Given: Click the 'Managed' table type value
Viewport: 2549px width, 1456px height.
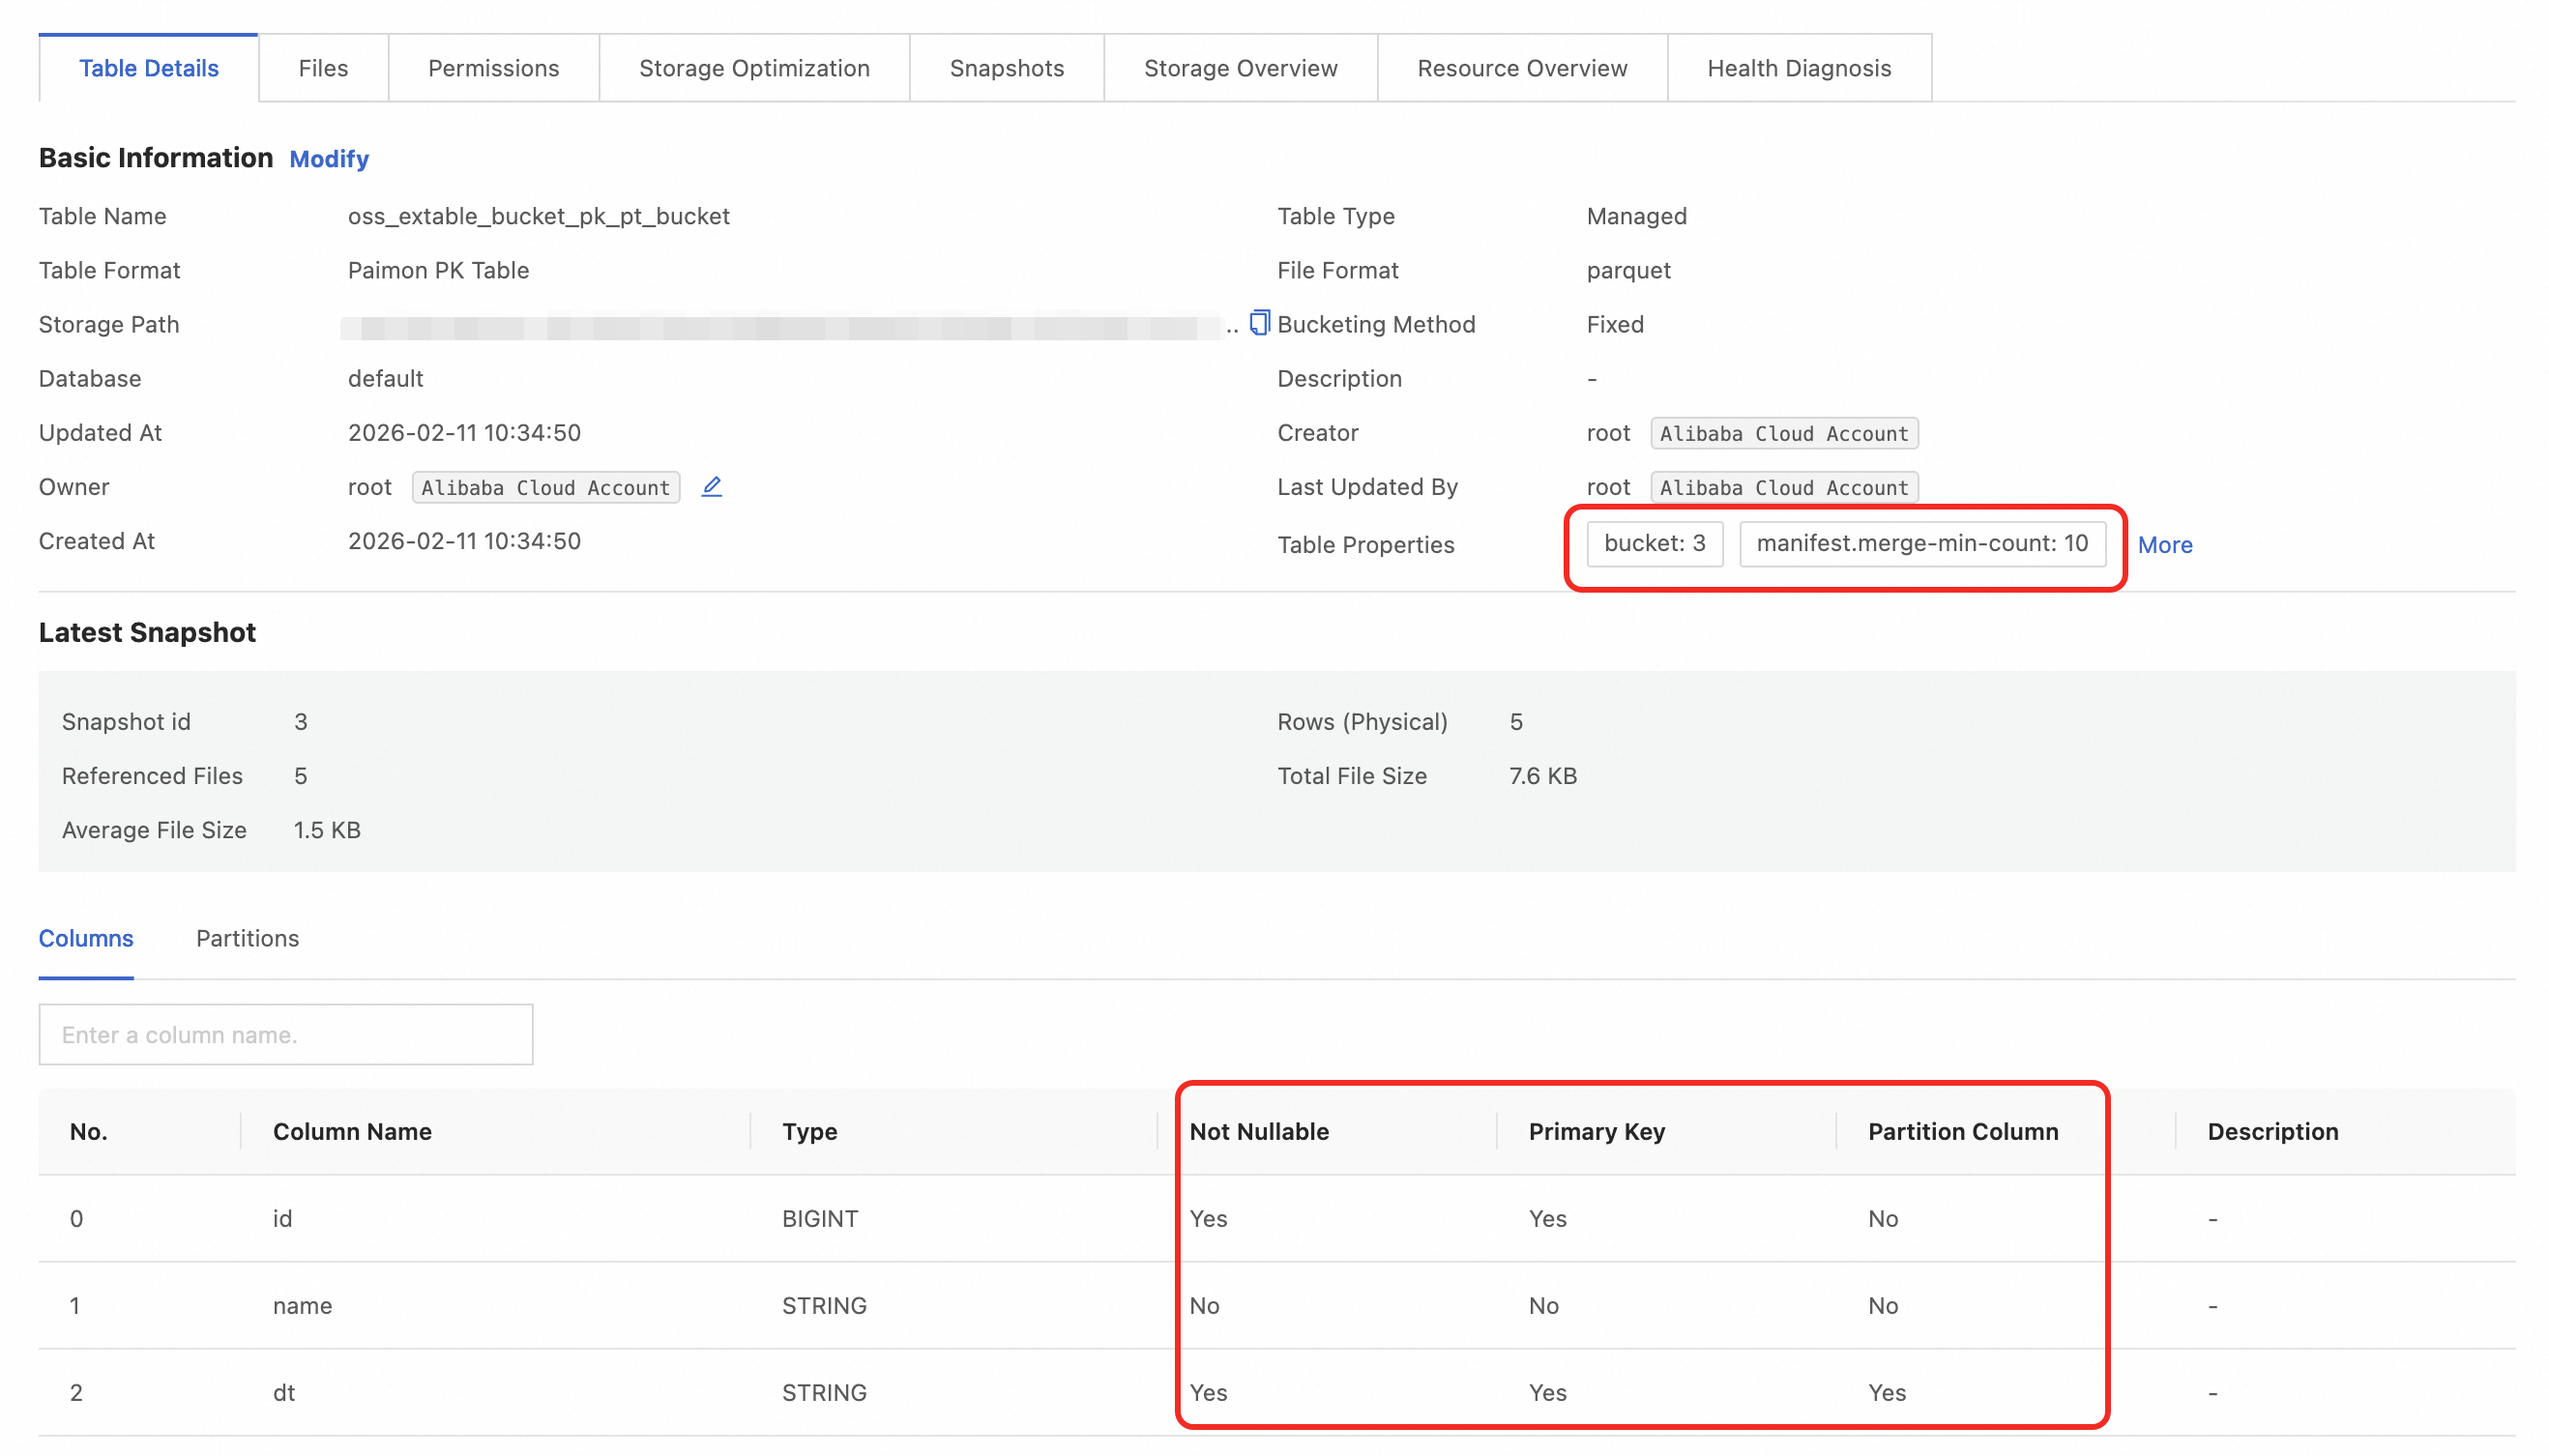Looking at the screenshot, I should pyautogui.click(x=1636, y=216).
